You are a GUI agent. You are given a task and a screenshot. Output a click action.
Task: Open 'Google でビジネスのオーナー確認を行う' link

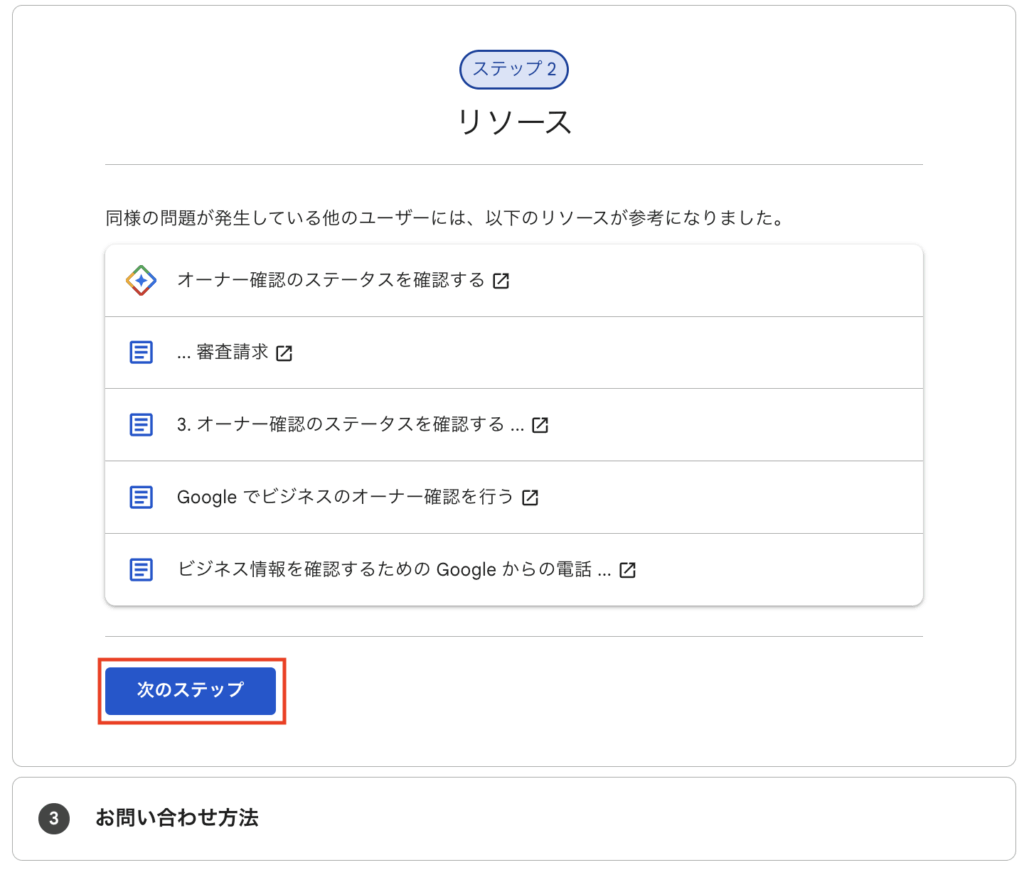[345, 497]
